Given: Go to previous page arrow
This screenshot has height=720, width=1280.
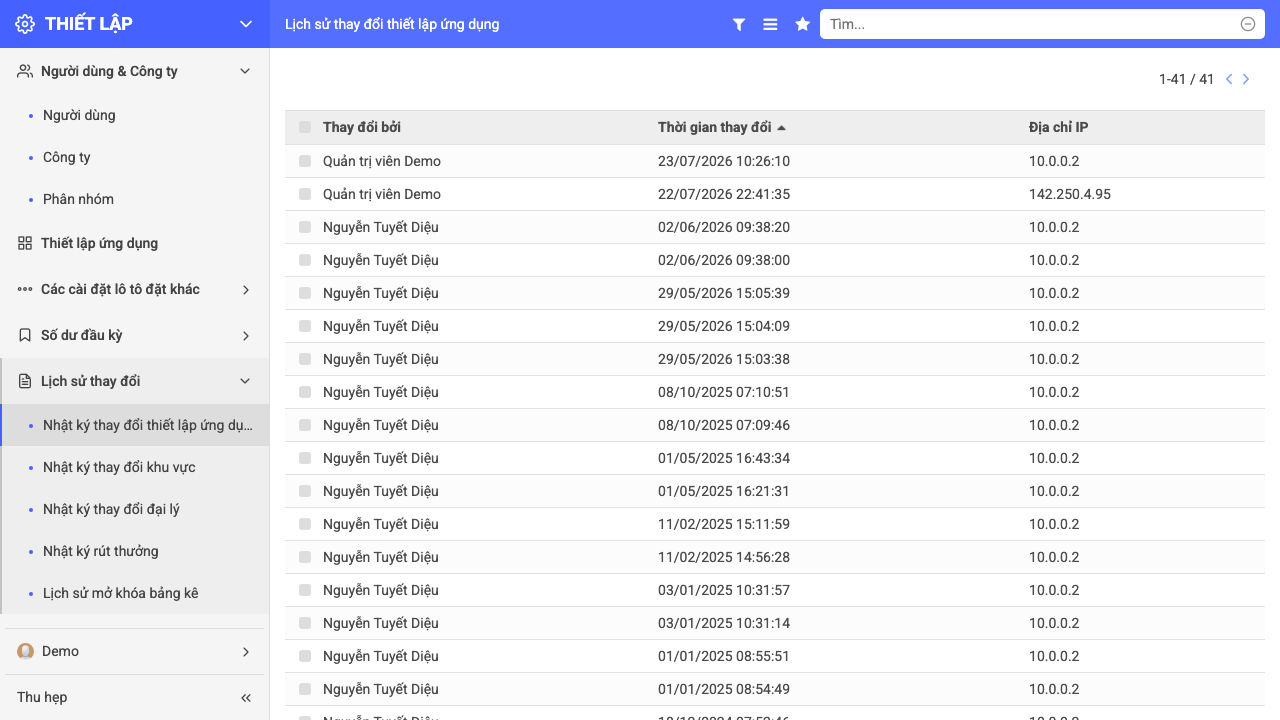Looking at the screenshot, I should tap(1229, 79).
